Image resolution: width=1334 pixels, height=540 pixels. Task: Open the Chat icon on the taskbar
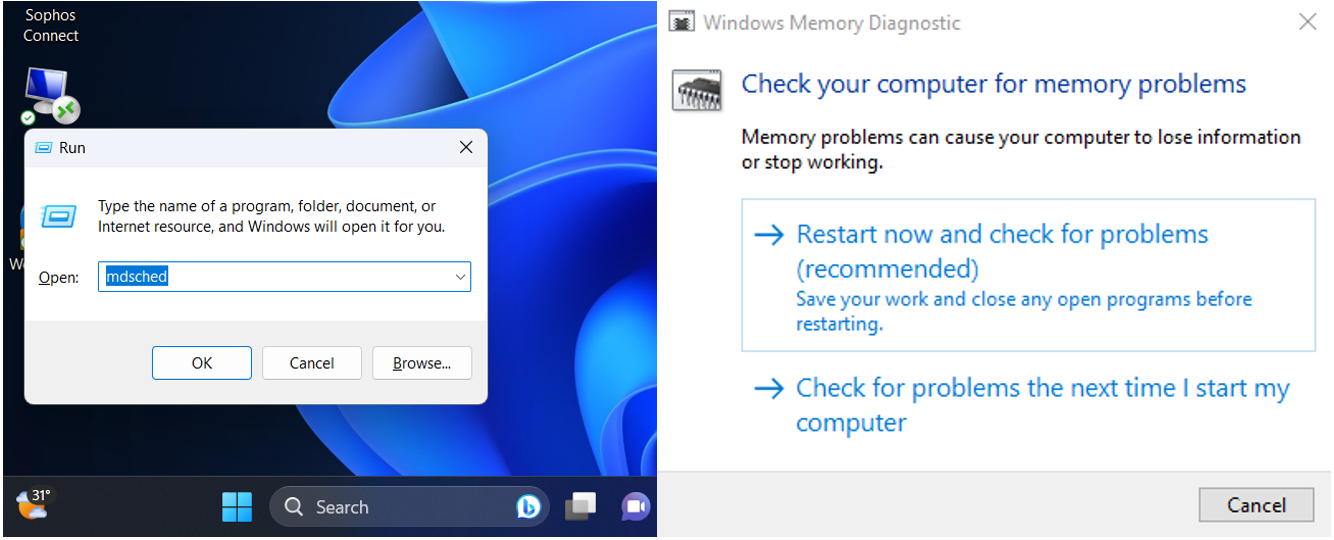[x=635, y=507]
